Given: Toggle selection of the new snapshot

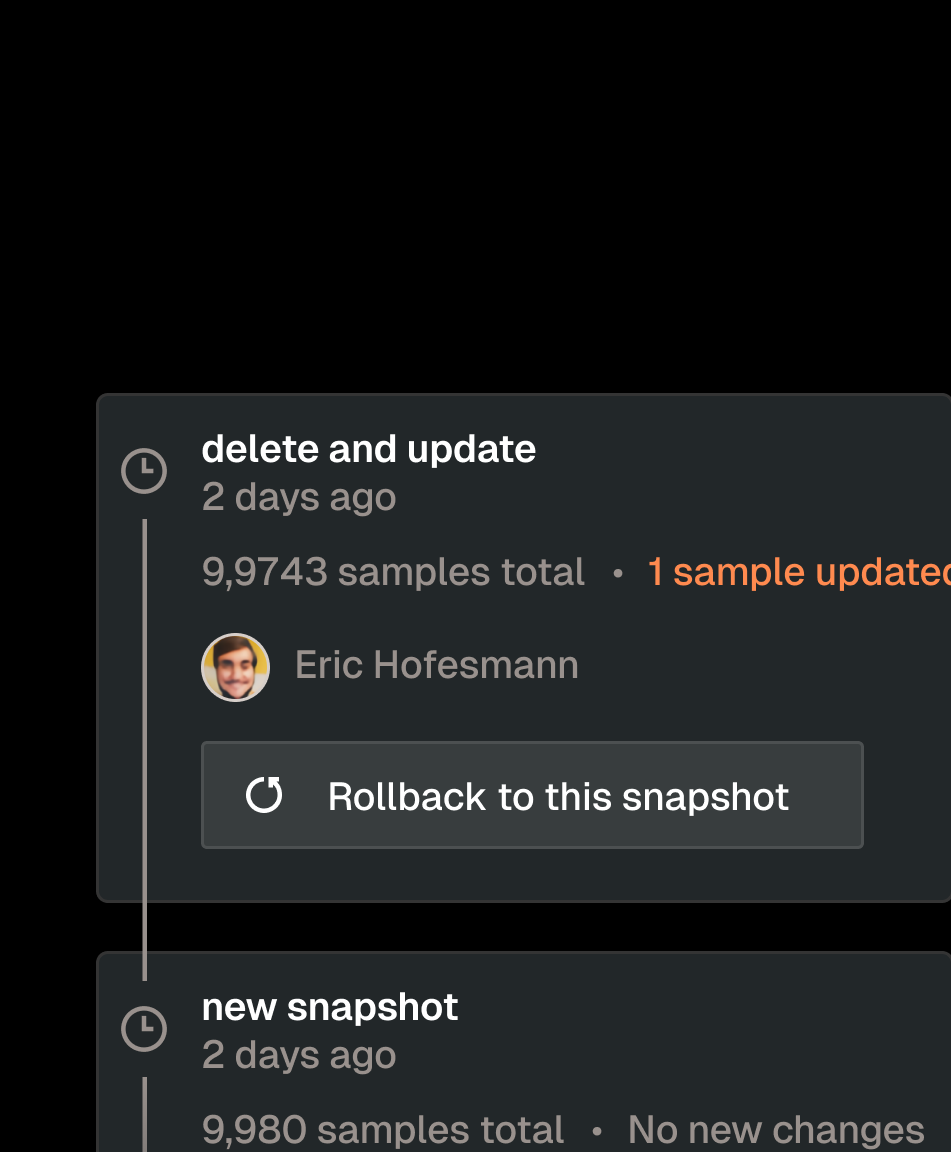Looking at the screenshot, I should (x=330, y=1007).
